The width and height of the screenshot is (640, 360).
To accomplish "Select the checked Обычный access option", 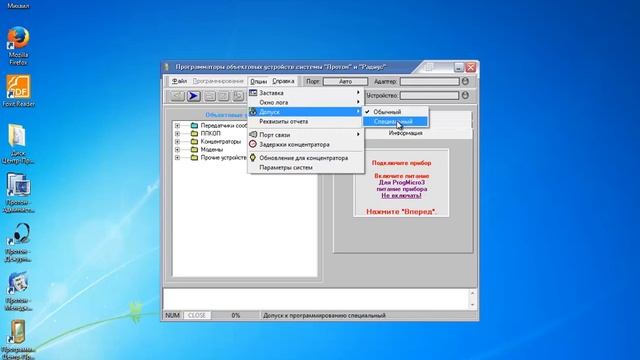I will point(395,111).
